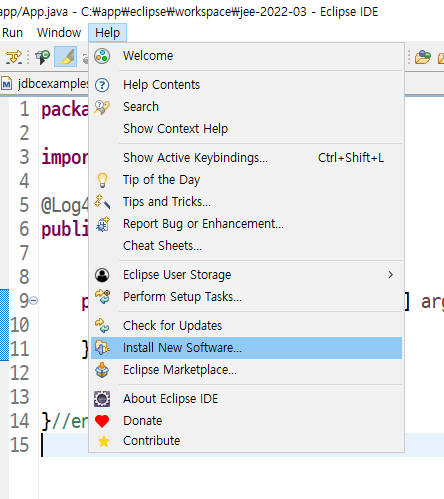Click the About Eclipse IDE logo icon
The image size is (444, 499).
(x=102, y=399)
